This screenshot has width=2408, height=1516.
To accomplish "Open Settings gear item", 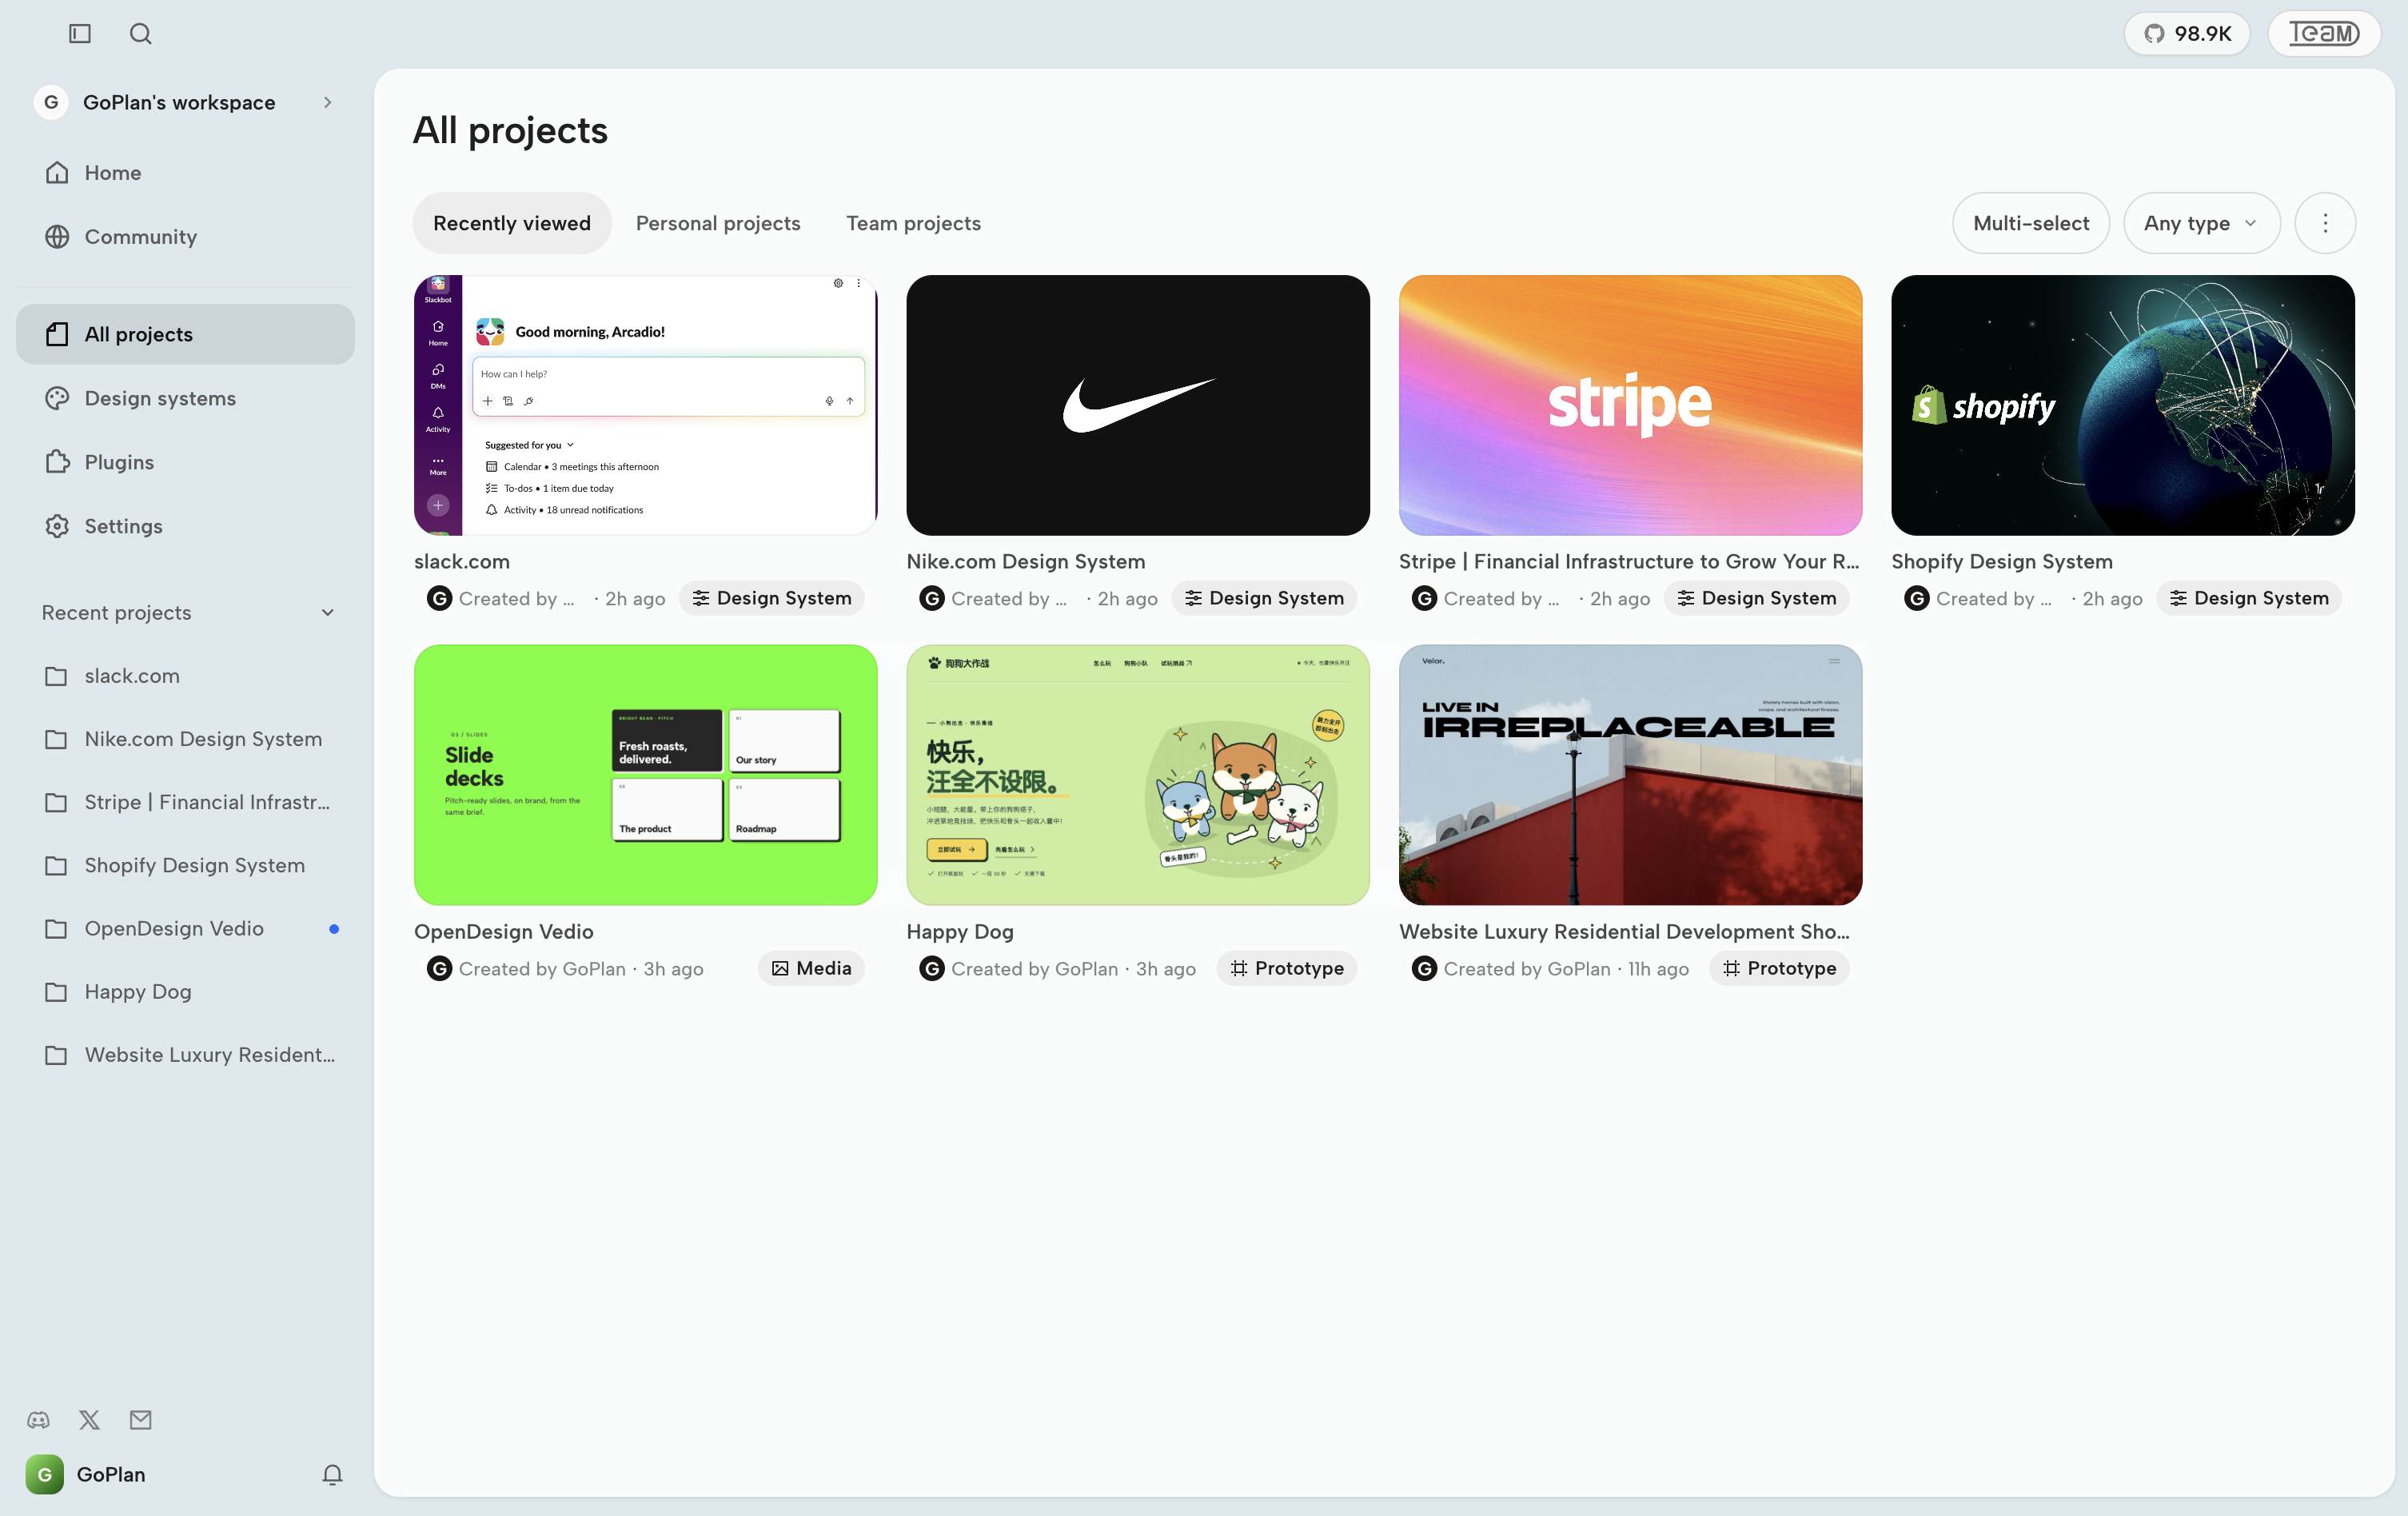I will tap(185, 526).
